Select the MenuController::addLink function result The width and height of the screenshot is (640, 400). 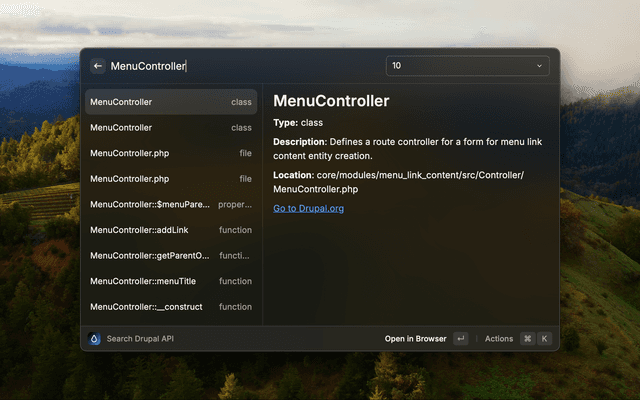[171, 230]
